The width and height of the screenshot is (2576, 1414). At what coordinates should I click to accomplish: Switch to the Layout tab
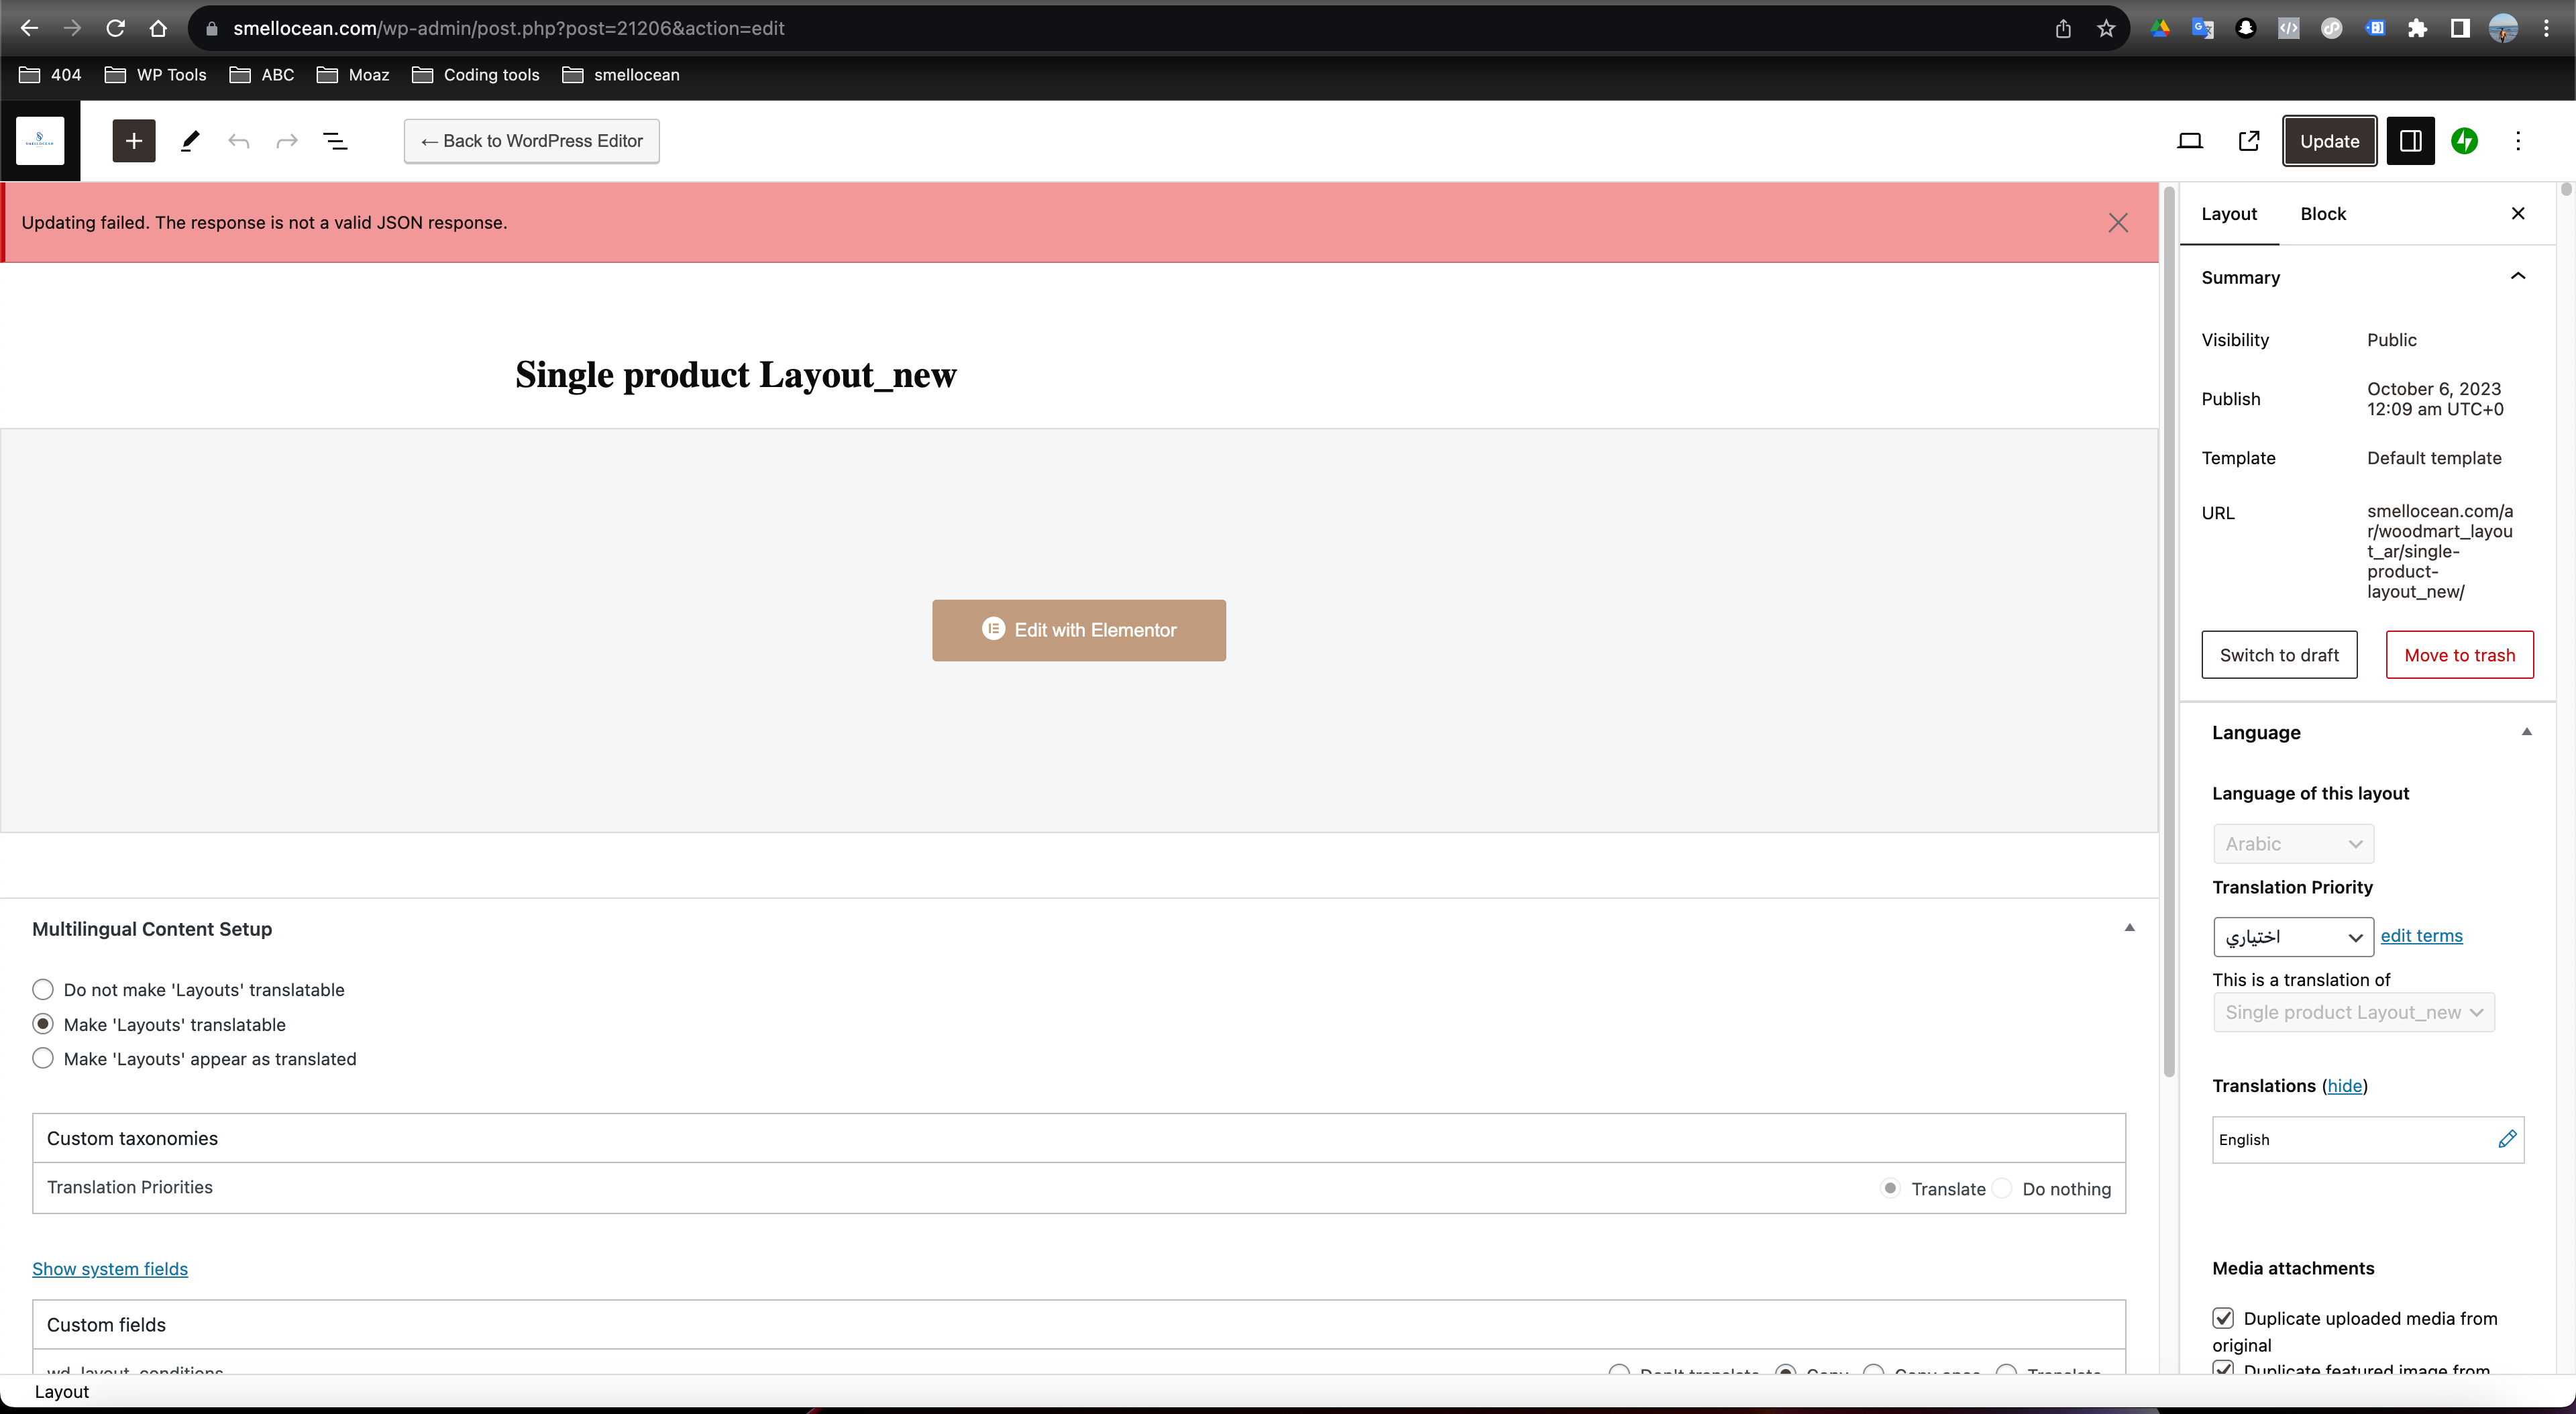click(2229, 213)
